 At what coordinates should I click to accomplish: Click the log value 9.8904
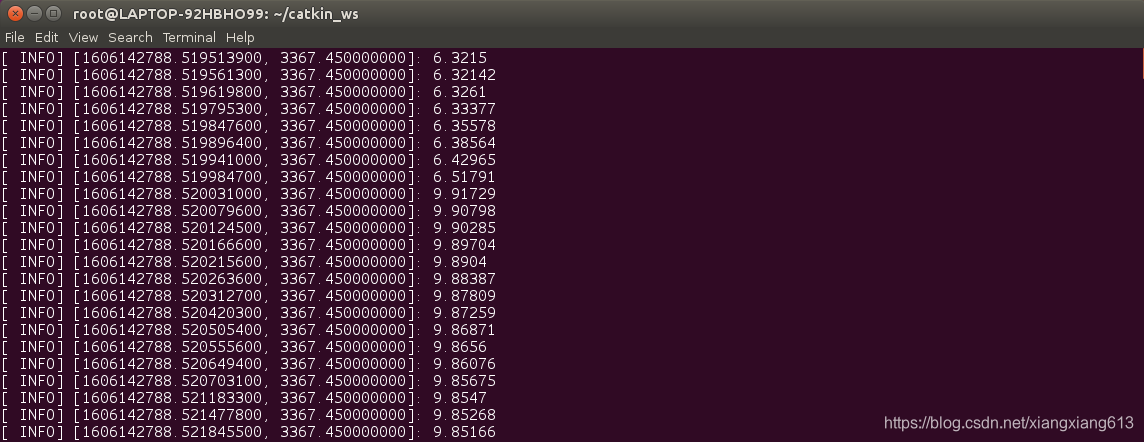coord(460,262)
